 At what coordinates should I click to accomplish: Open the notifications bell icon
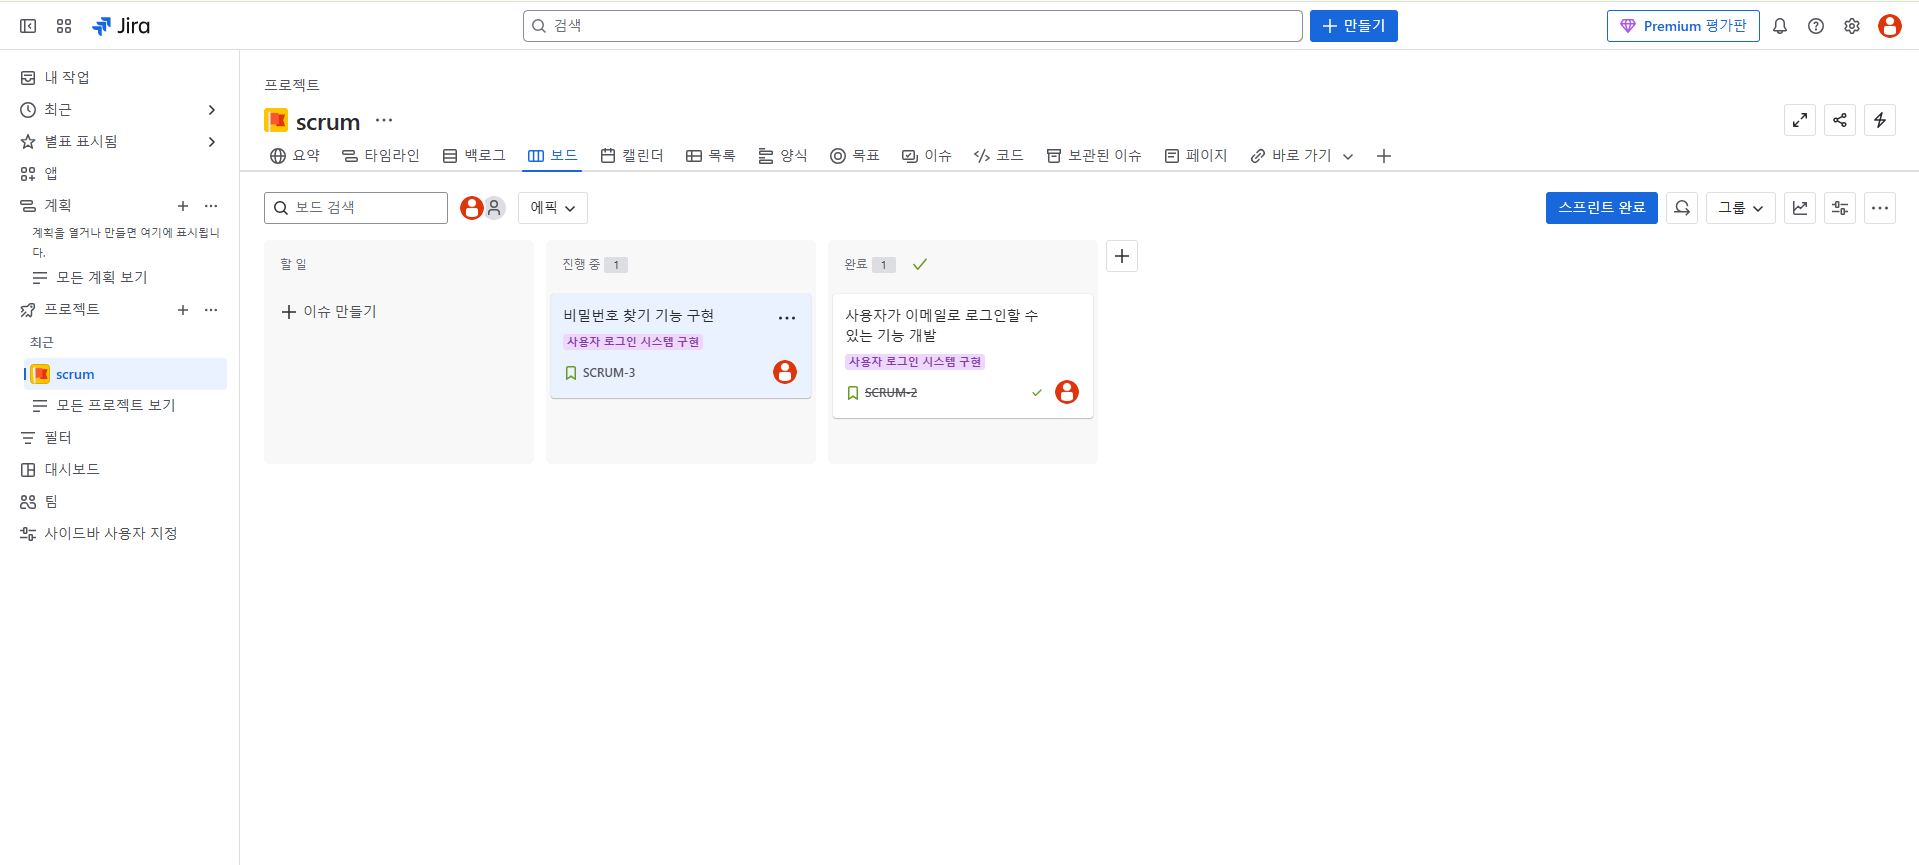[1780, 26]
